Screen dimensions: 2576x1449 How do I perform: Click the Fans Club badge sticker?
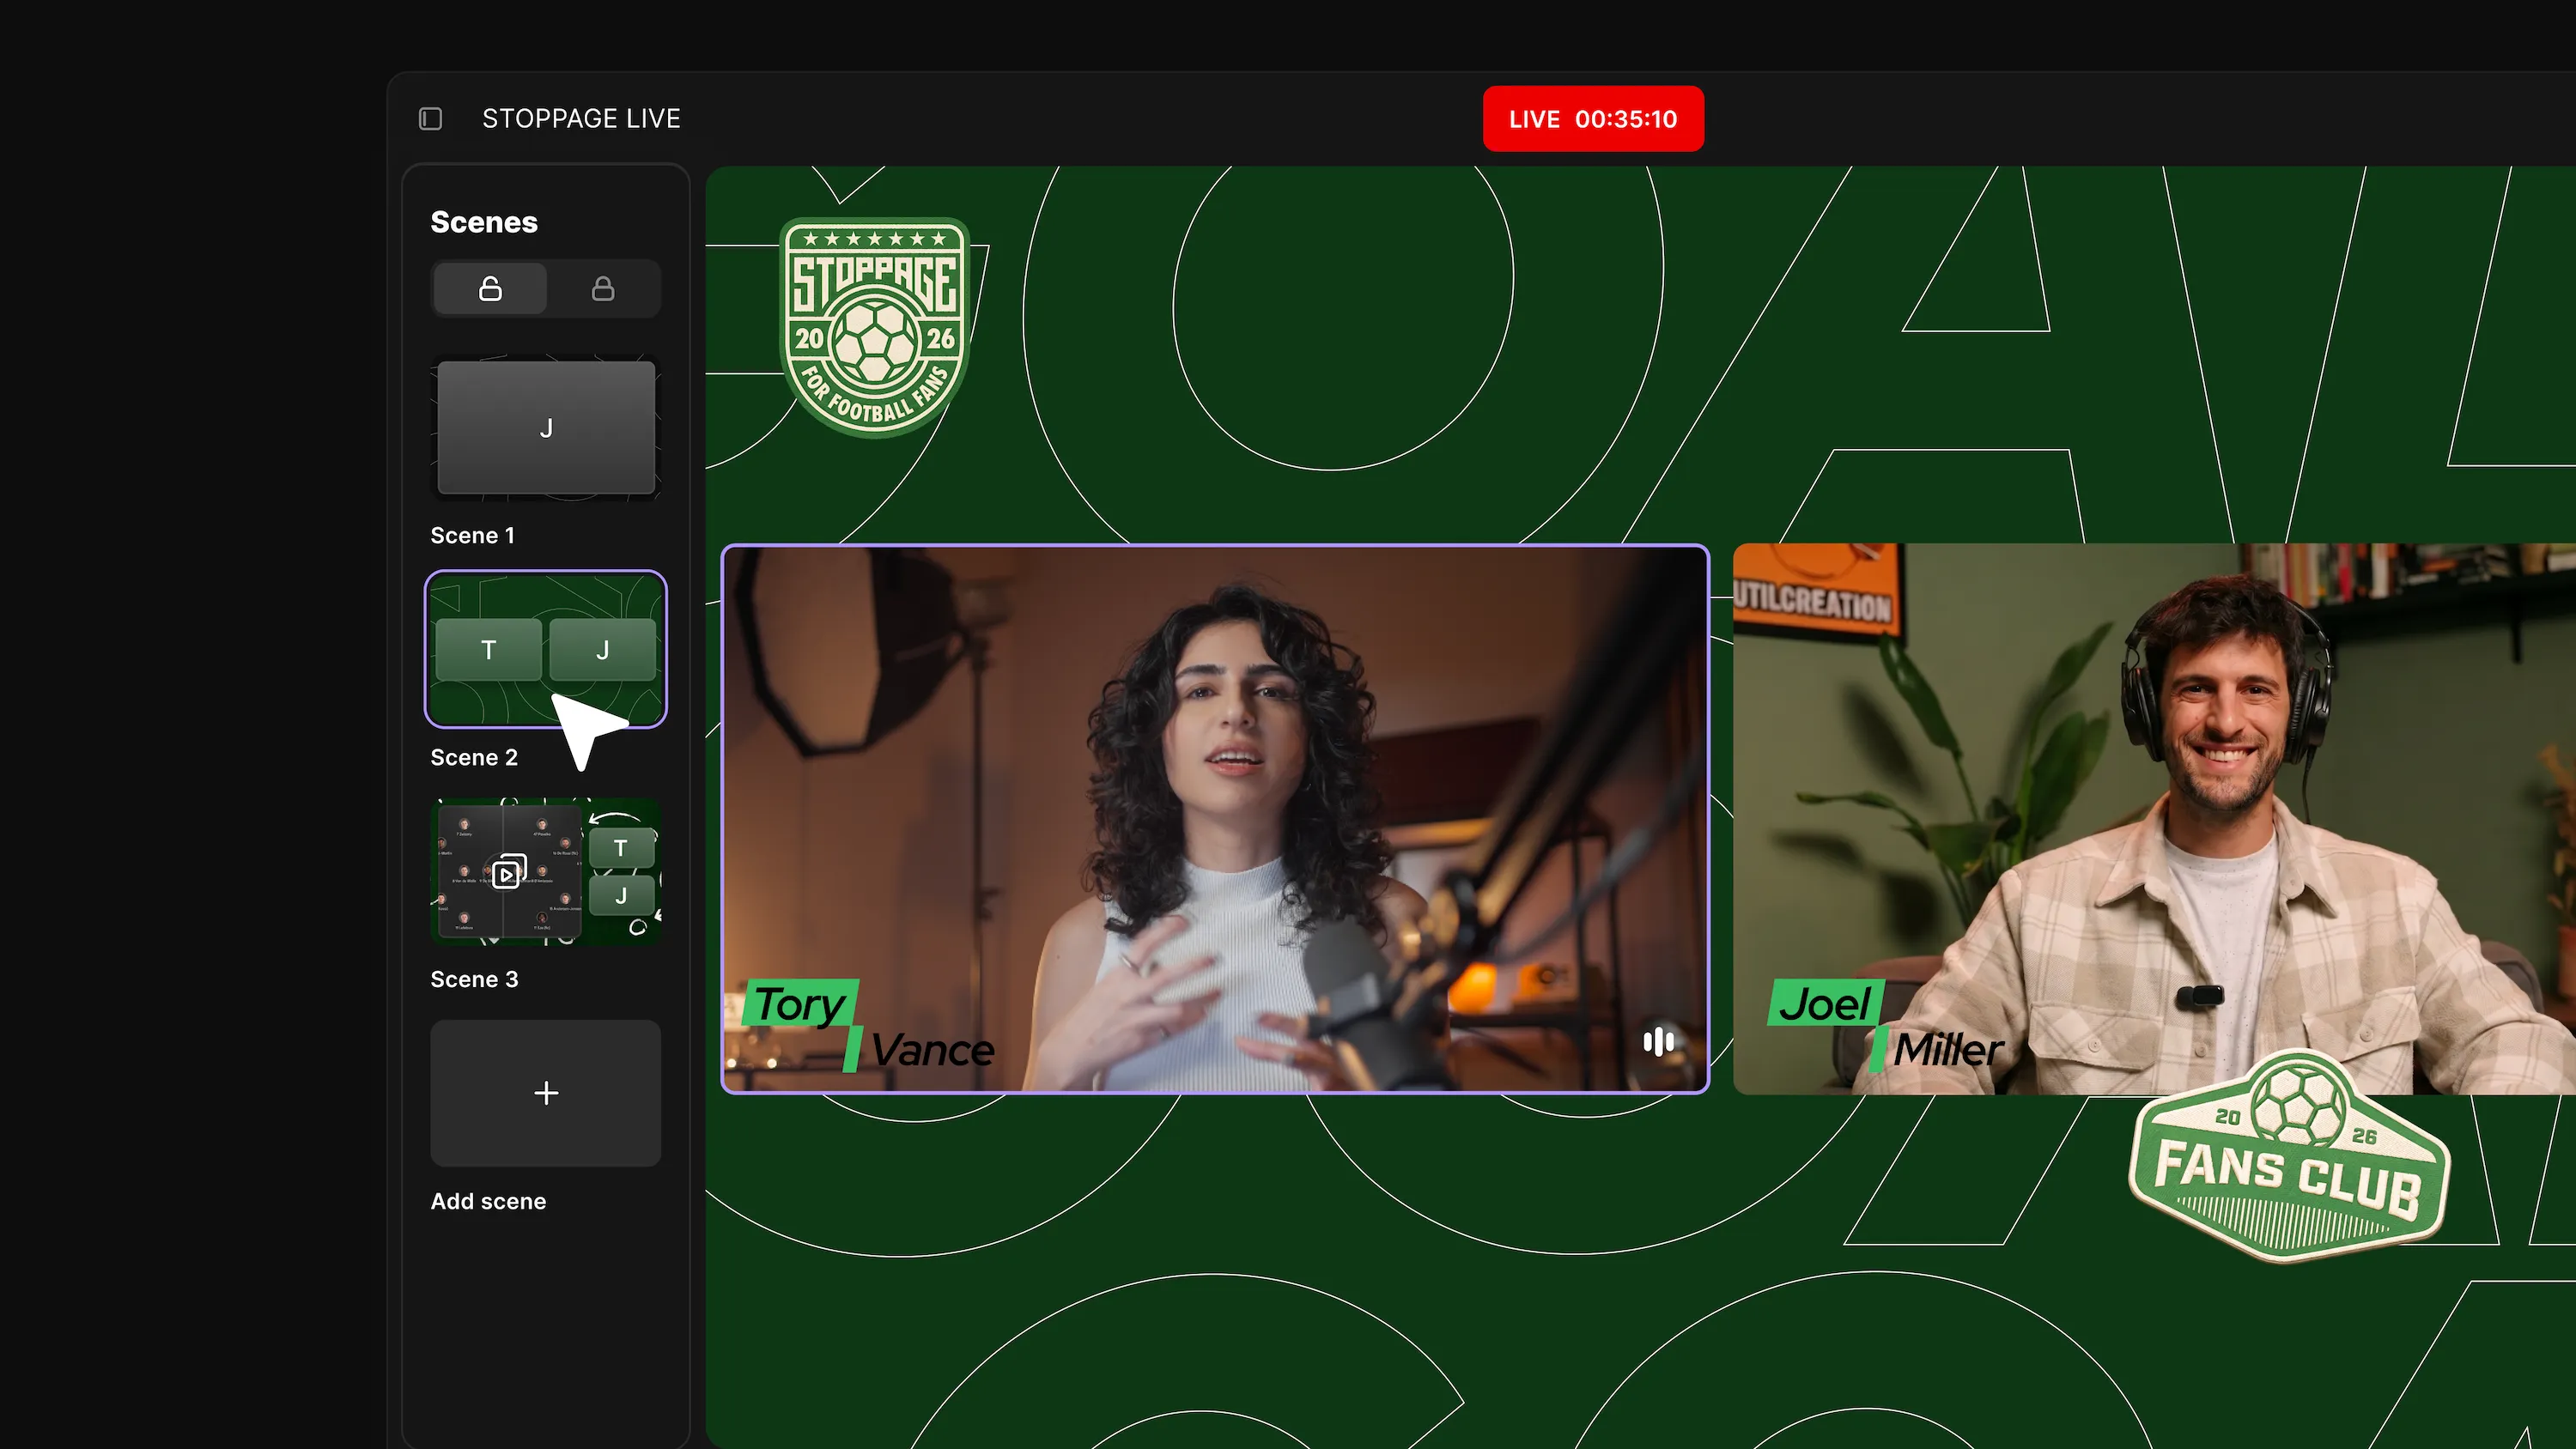click(2289, 1155)
